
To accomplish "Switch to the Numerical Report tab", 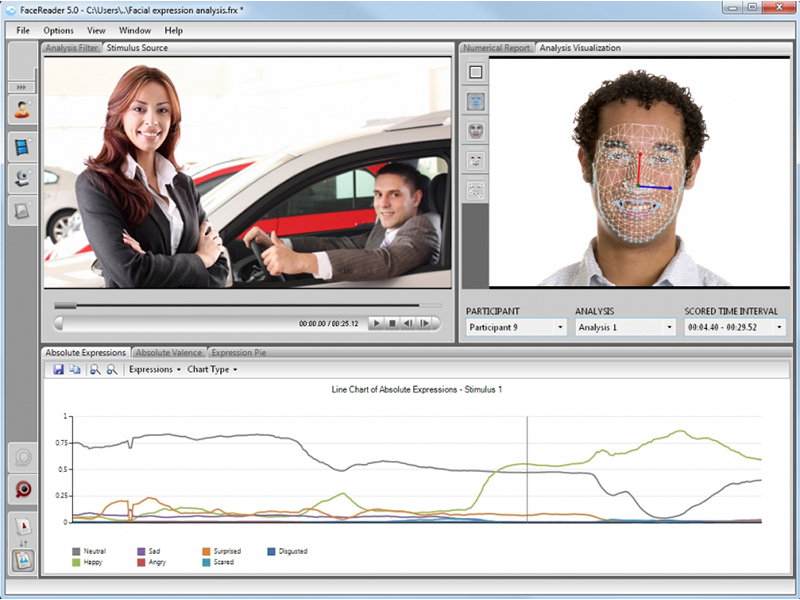I will pos(496,48).
